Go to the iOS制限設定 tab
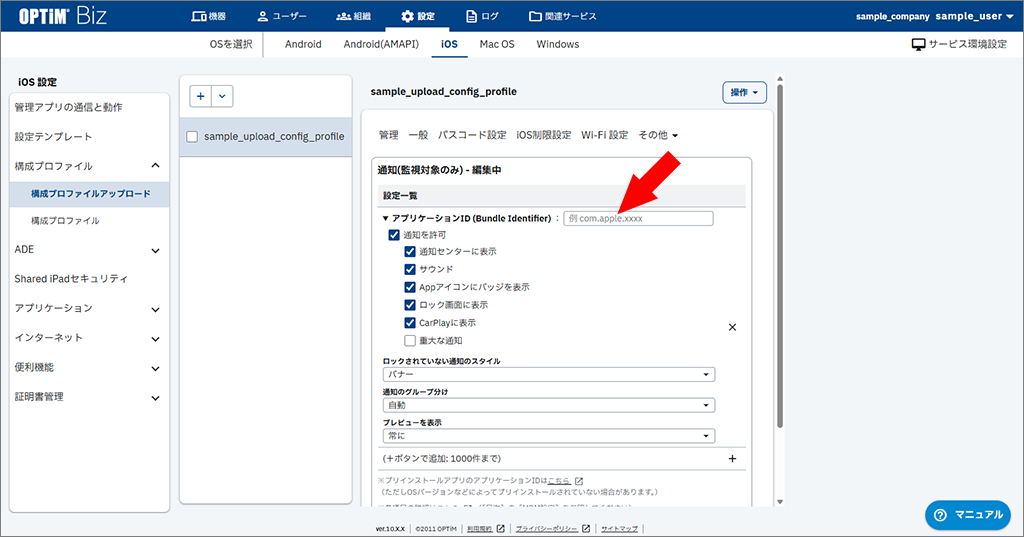 (x=544, y=135)
